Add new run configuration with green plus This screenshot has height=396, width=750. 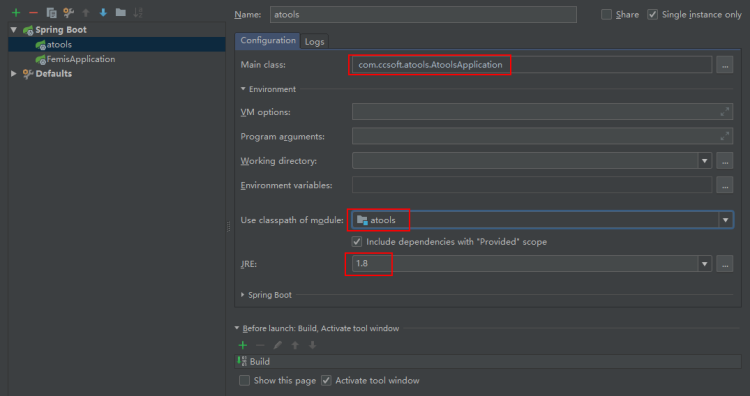pyautogui.click(x=16, y=13)
